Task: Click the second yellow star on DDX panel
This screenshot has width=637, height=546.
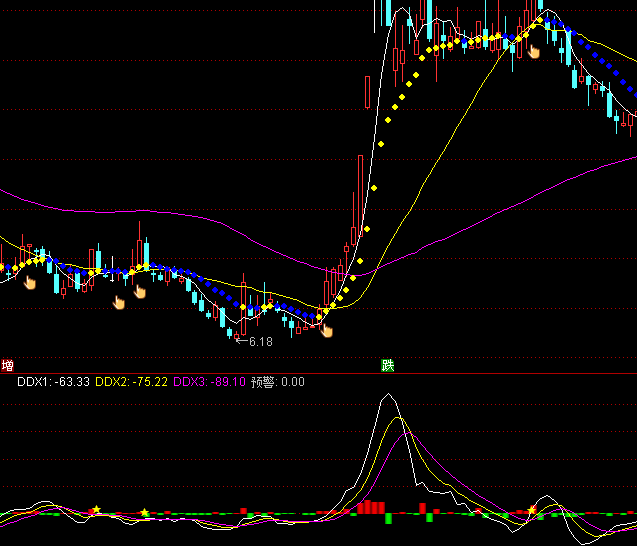Action: click(145, 513)
